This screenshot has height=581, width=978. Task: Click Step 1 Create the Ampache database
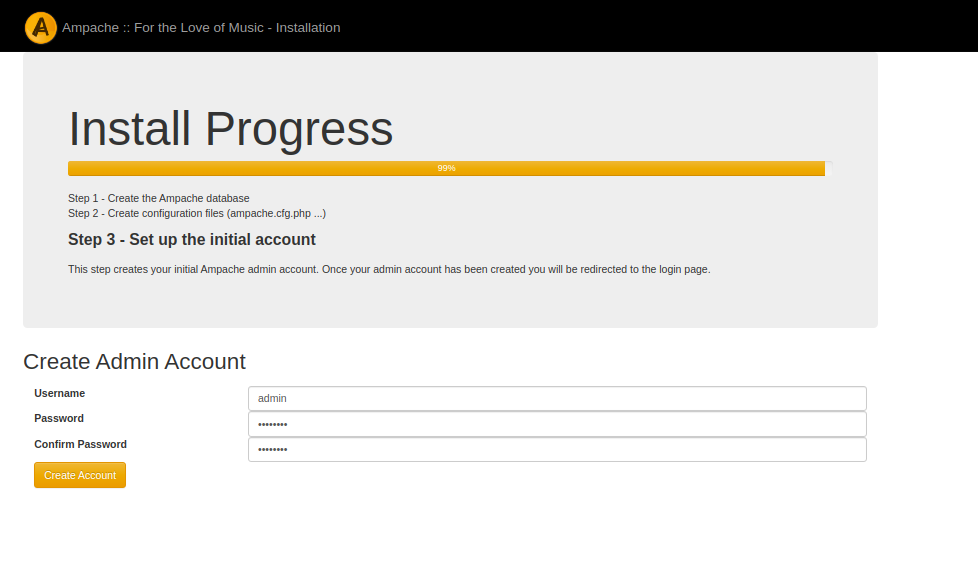click(158, 198)
